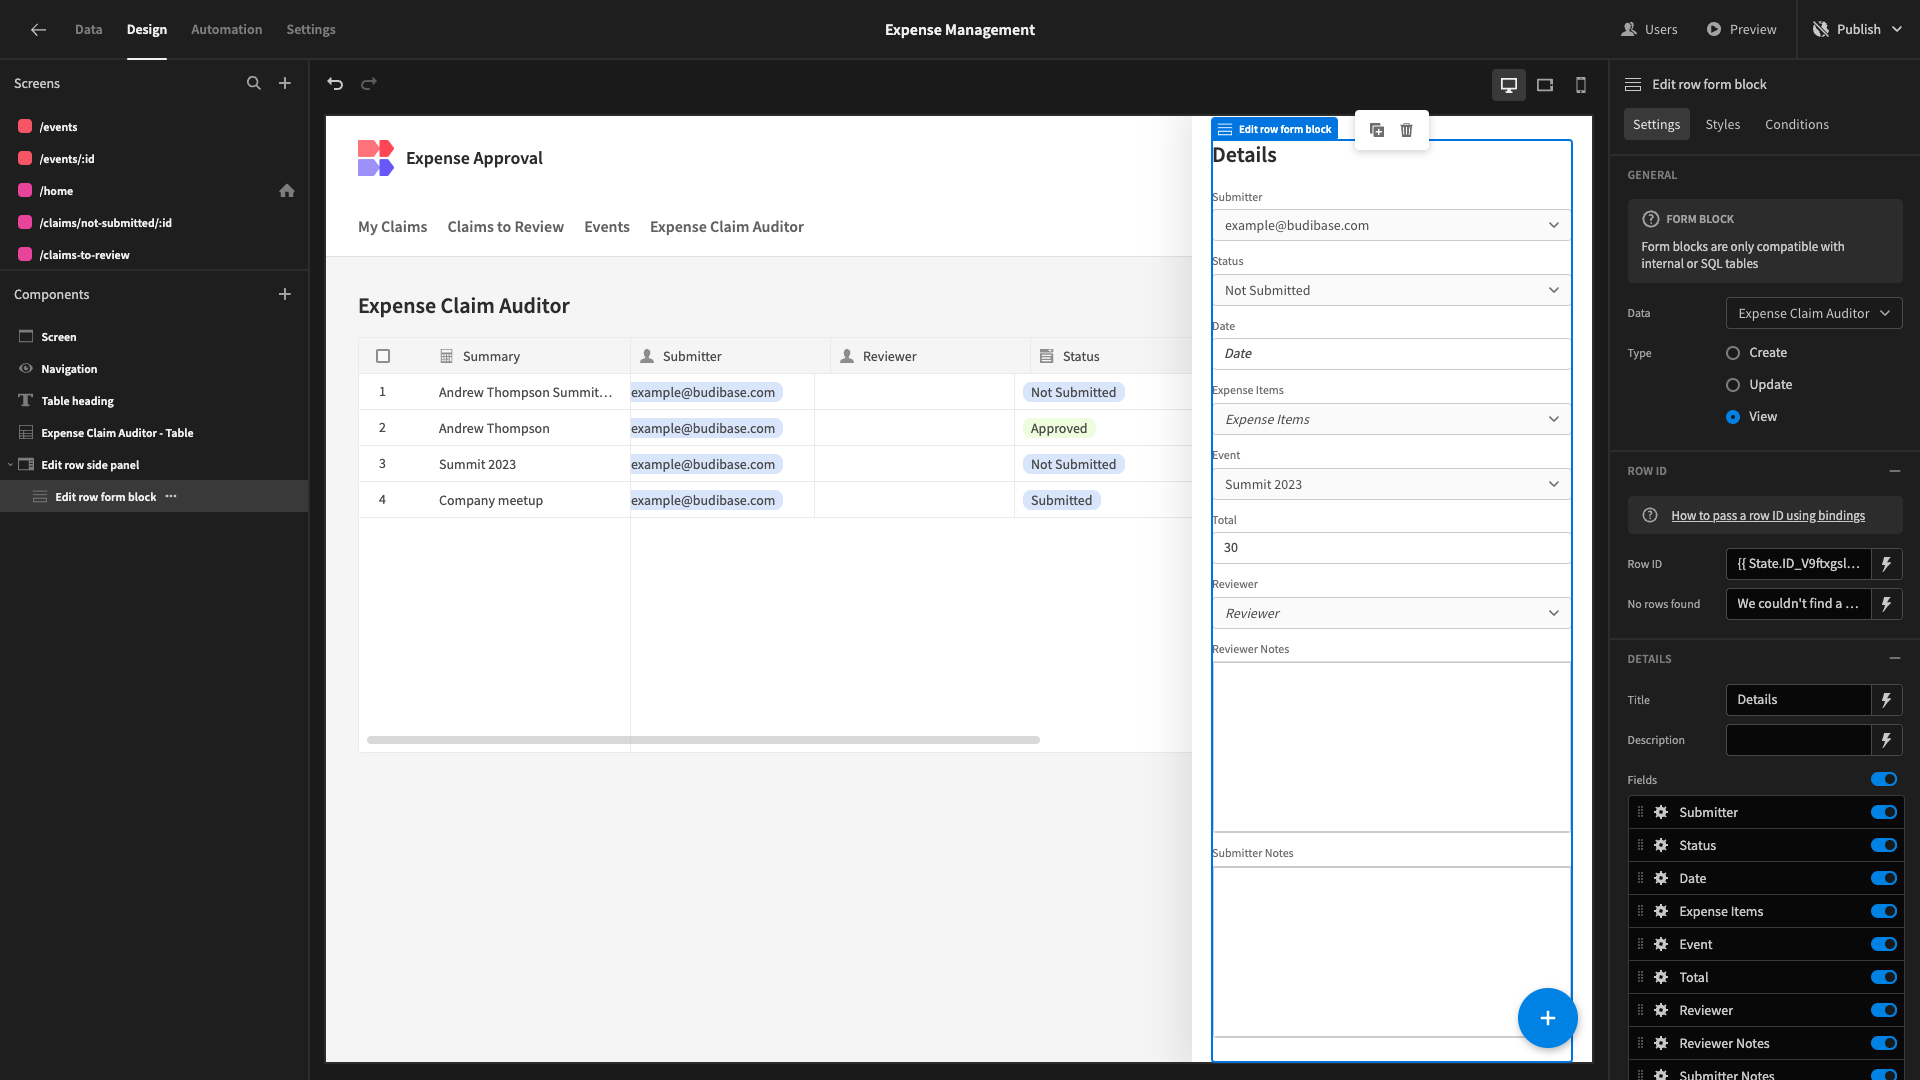
Task: Open gear settings for Reviewer field
Action: [1661, 1010]
